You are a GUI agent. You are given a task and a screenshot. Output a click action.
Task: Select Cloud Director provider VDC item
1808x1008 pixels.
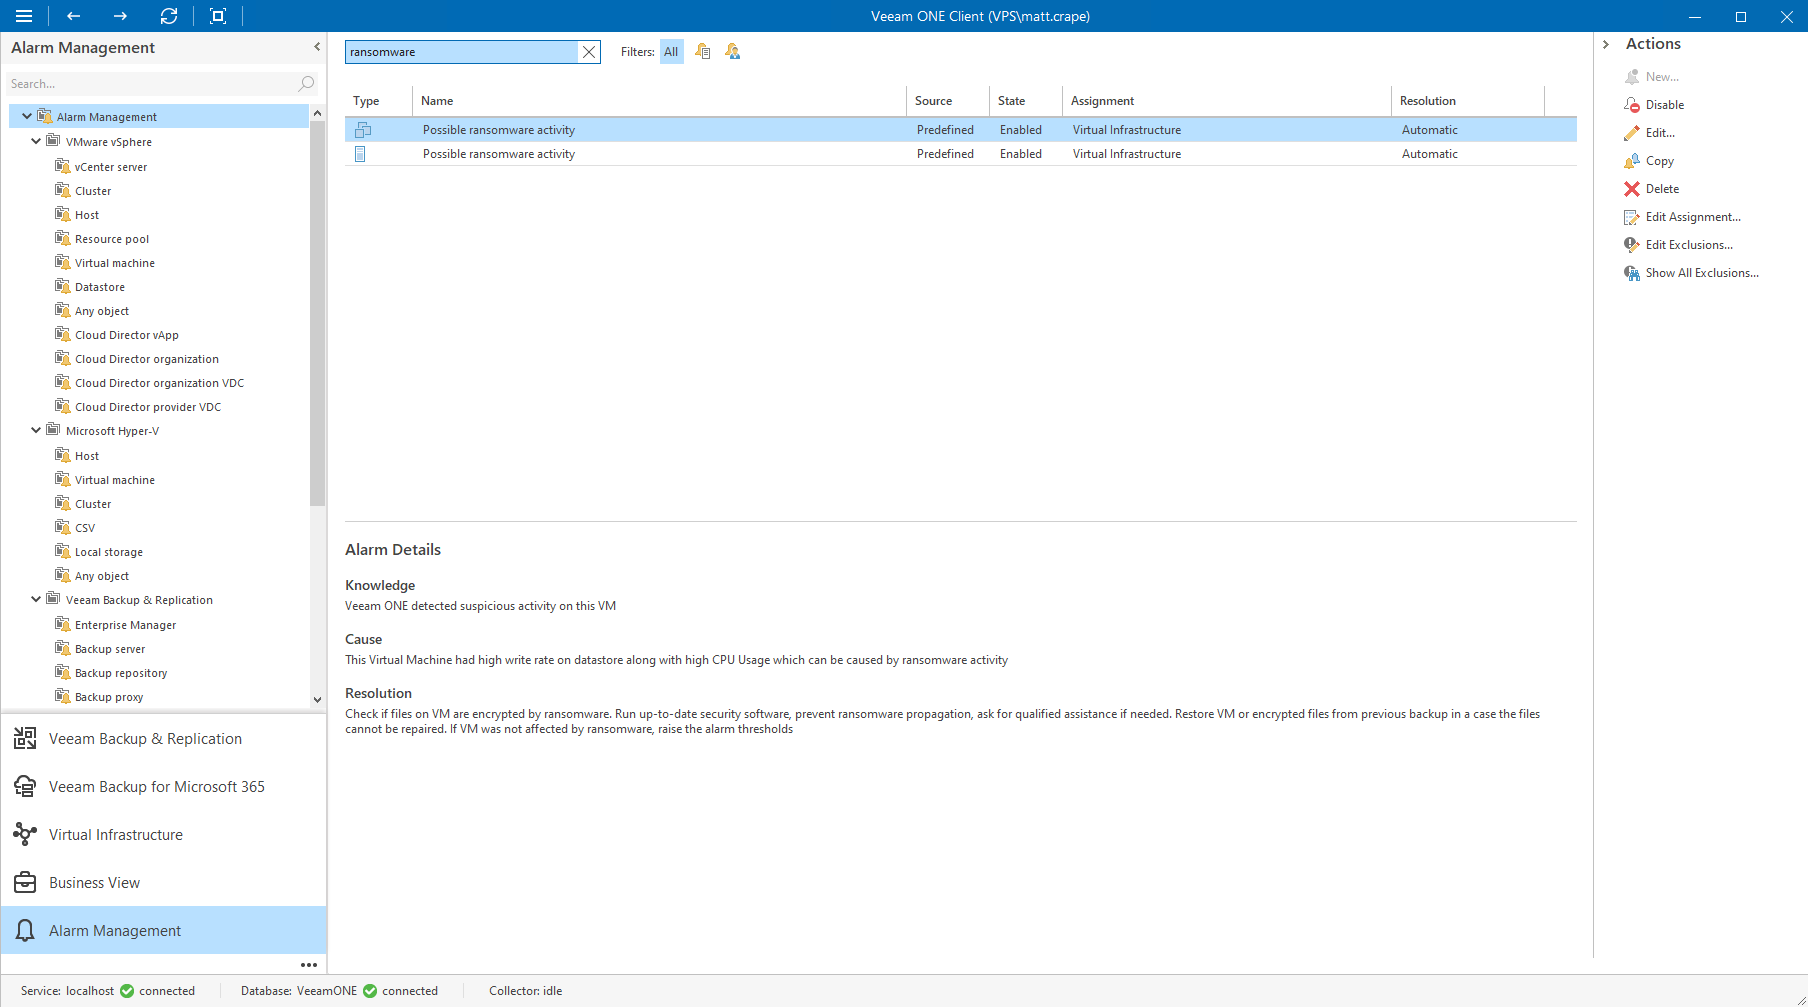[x=148, y=407]
